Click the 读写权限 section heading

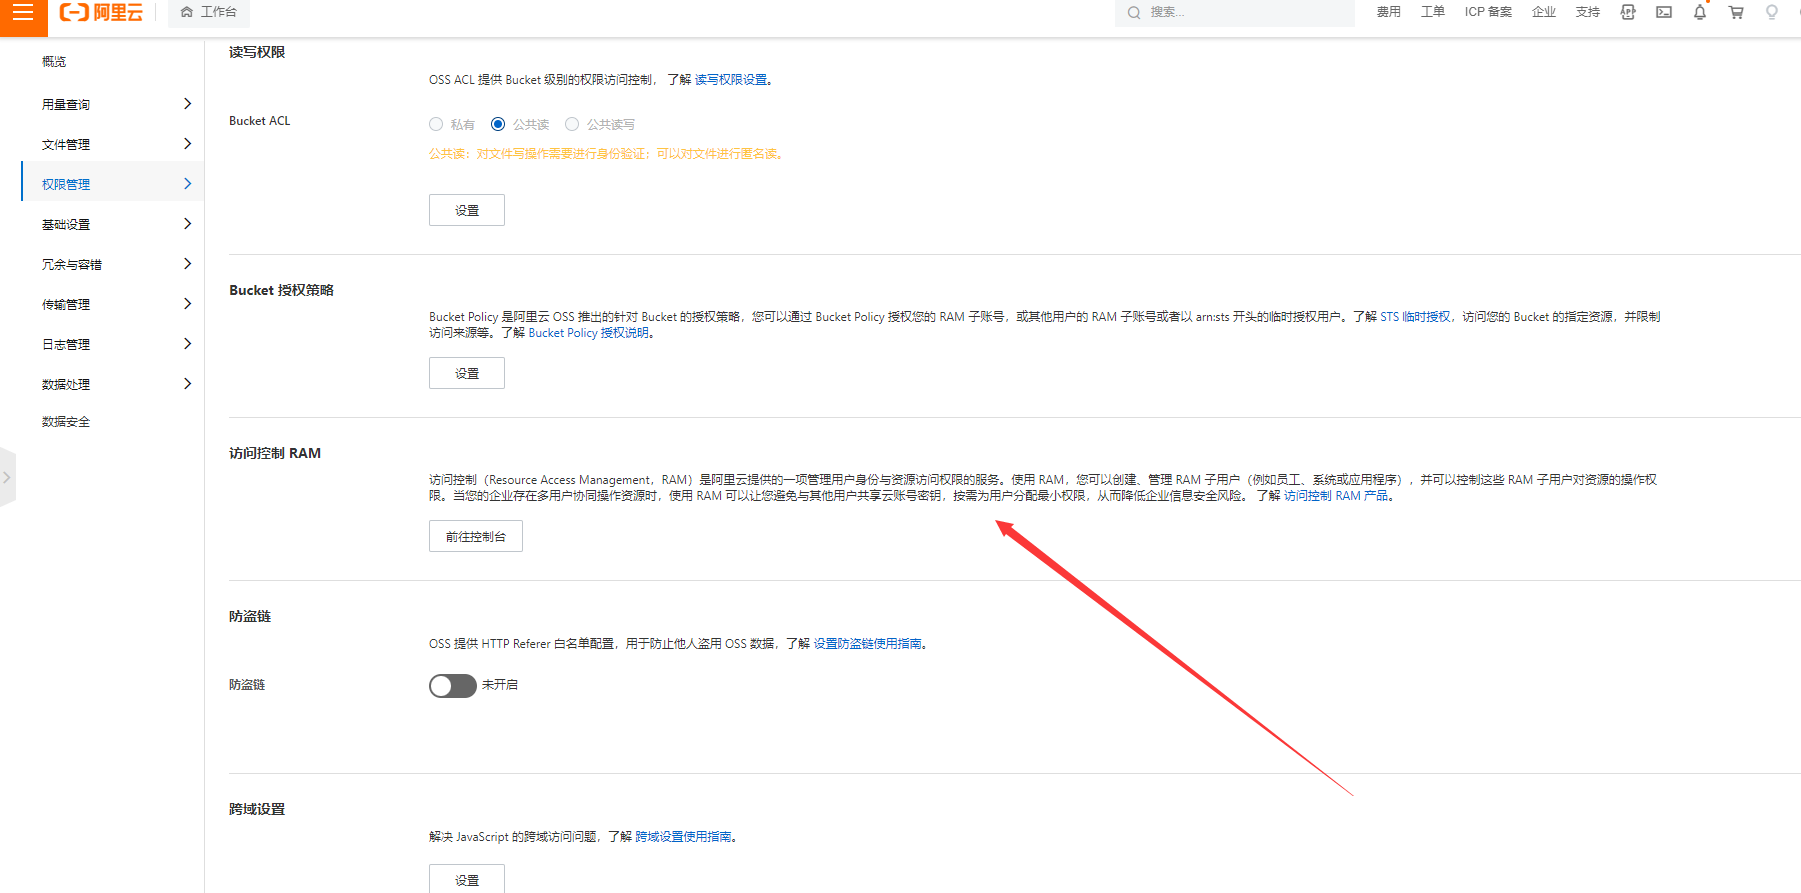(257, 52)
